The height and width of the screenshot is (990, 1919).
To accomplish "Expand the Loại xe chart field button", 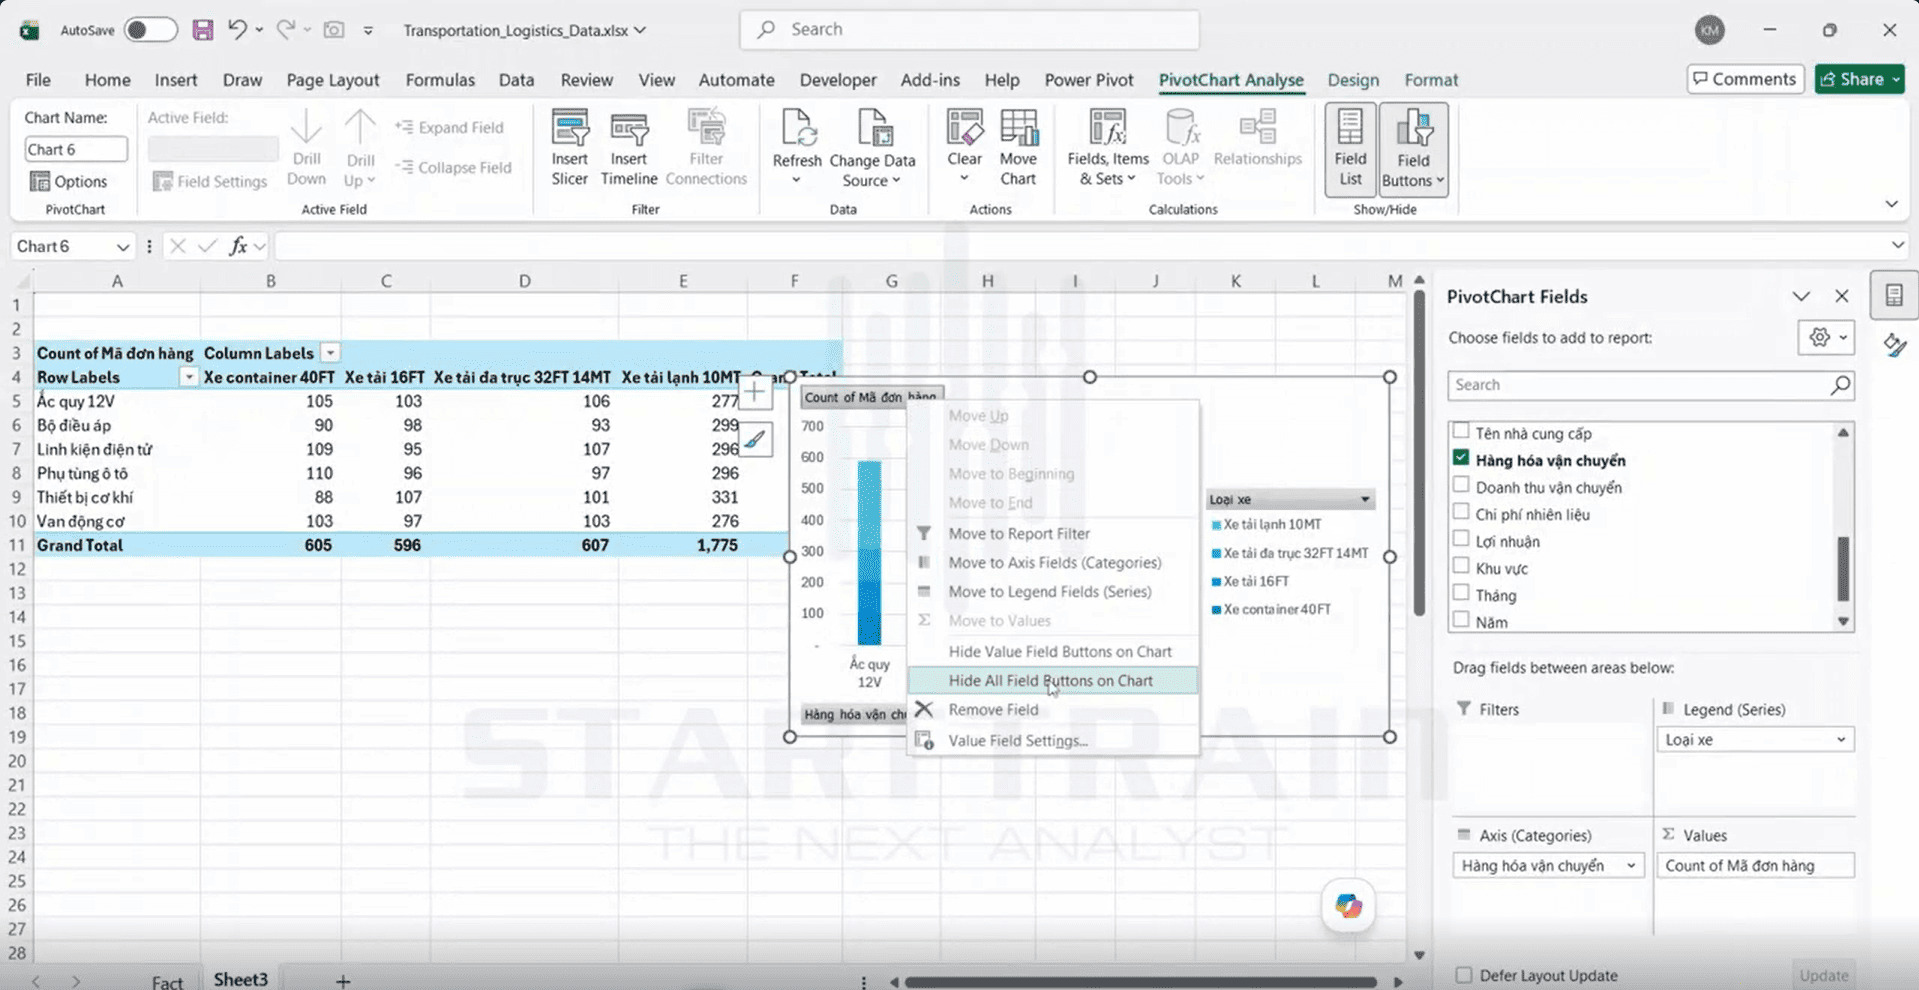I will [1290, 499].
